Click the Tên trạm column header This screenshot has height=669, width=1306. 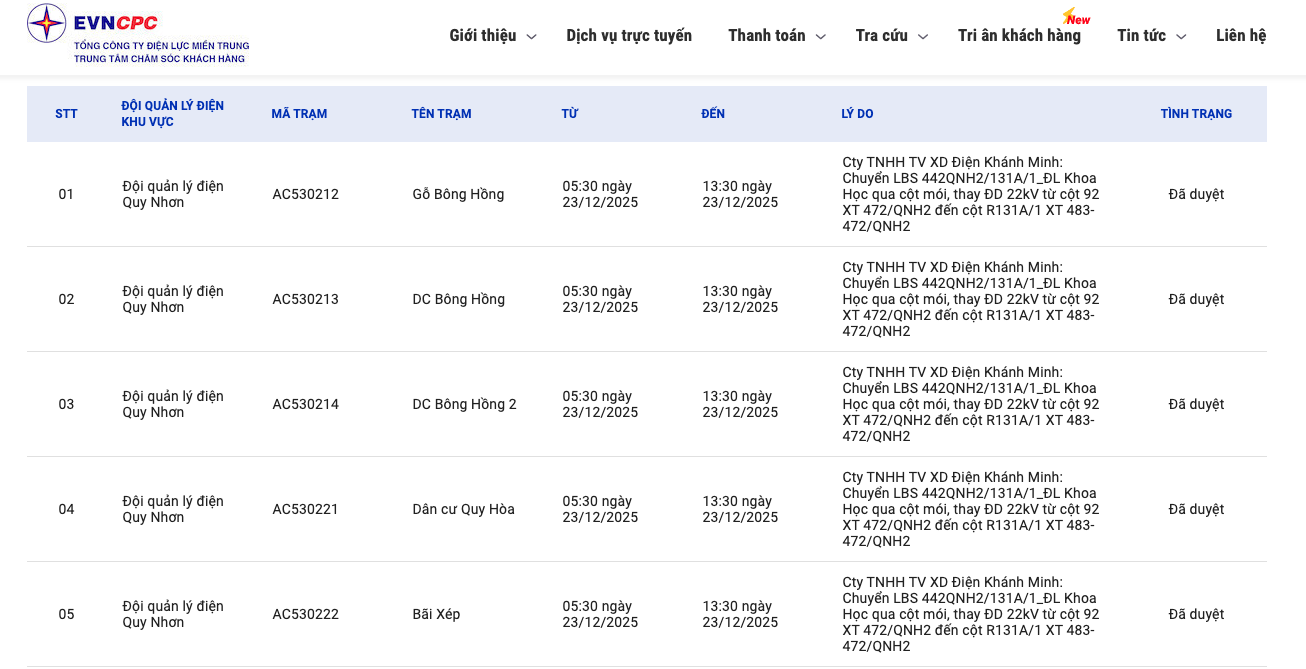441,114
